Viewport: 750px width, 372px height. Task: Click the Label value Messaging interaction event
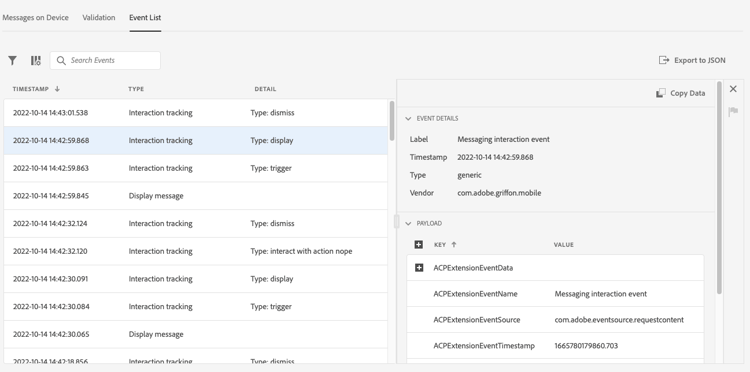503,140
